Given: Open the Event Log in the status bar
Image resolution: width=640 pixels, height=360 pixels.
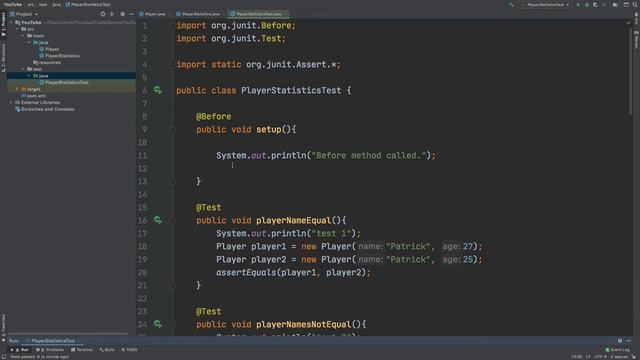Looking at the screenshot, I should pos(618,350).
